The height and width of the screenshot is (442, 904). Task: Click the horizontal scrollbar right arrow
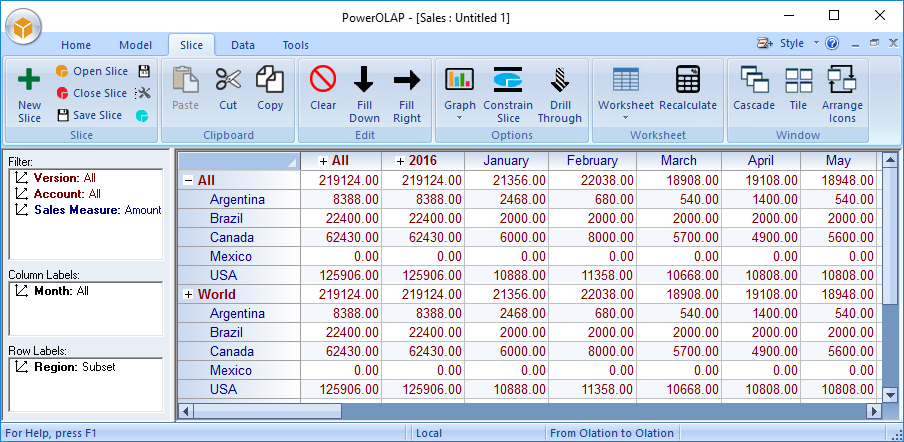875,411
